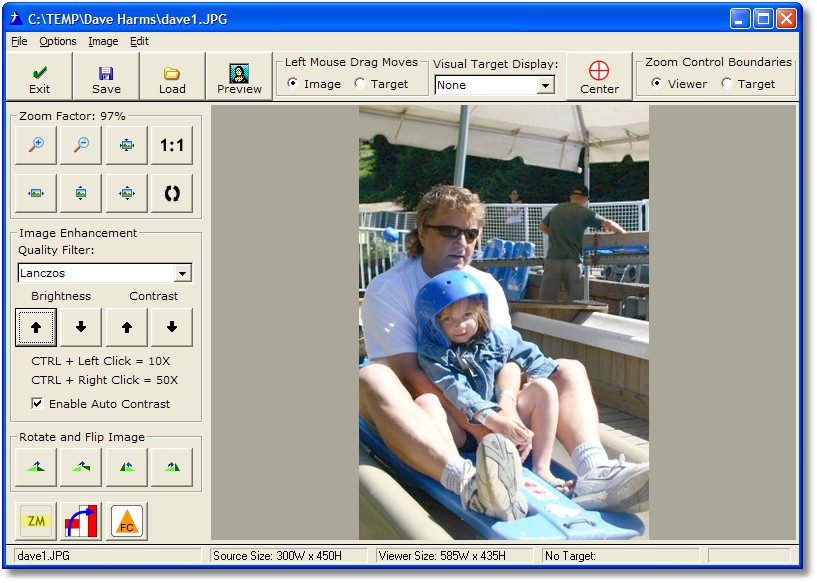Decrease contrast with the down arrow
Image resolution: width=817 pixels, height=583 pixels.
pyautogui.click(x=172, y=327)
